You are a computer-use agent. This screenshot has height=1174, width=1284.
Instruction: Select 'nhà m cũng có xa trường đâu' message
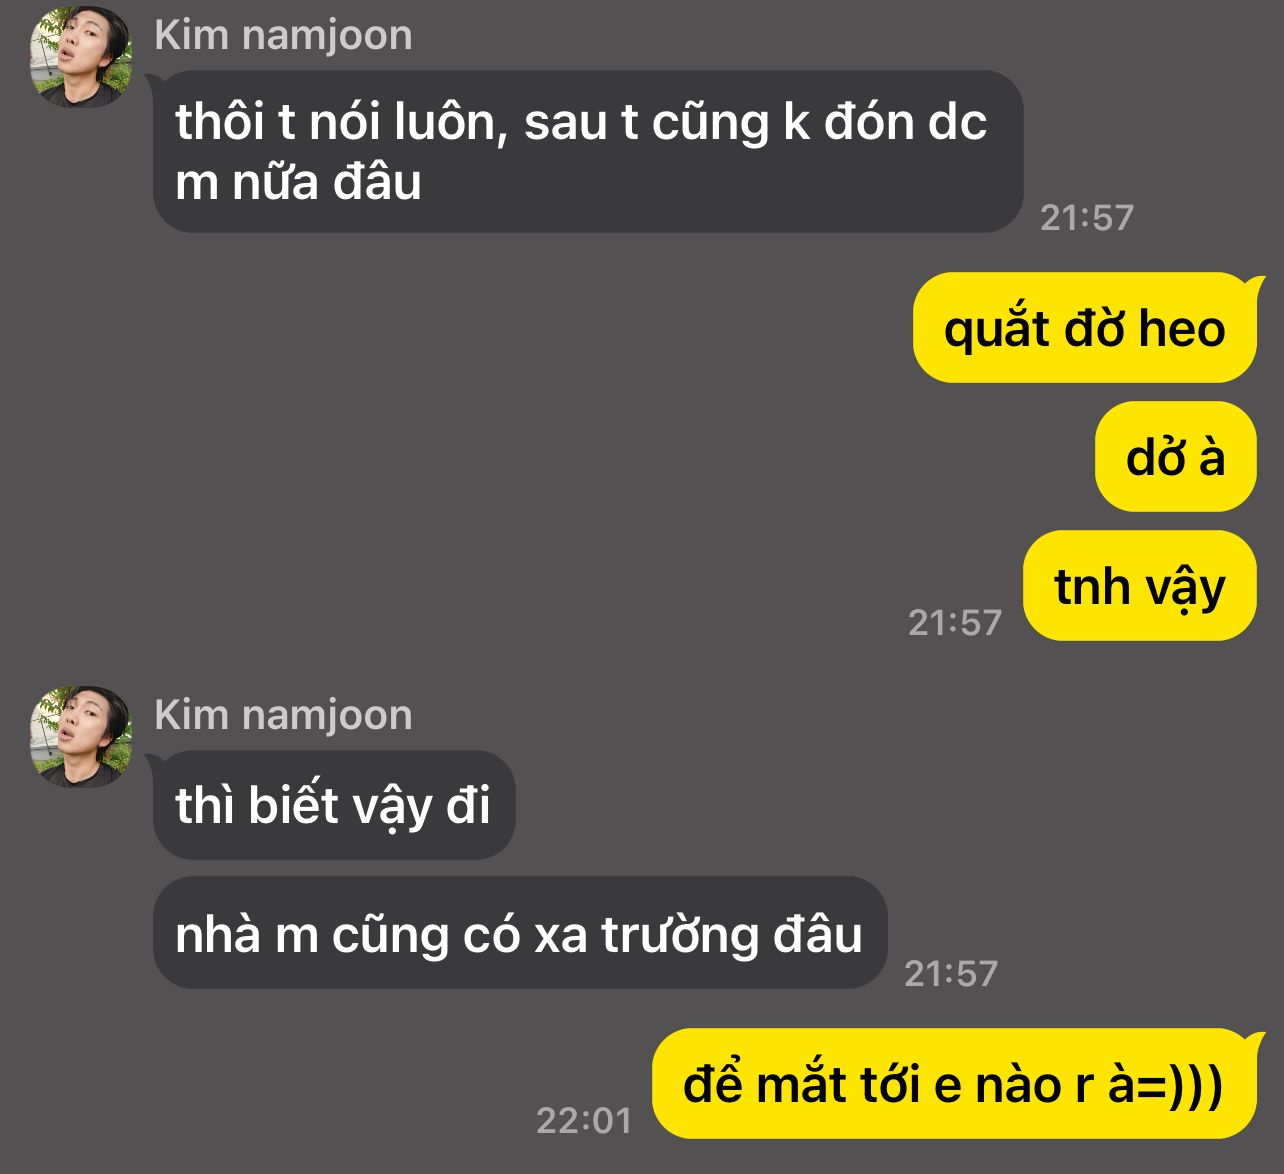tap(520, 933)
